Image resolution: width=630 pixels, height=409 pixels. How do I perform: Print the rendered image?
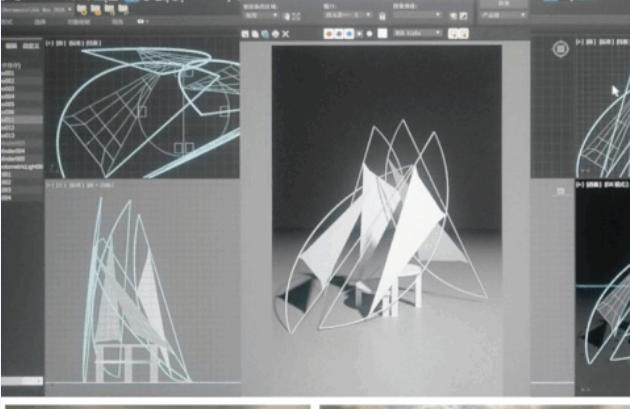(x=275, y=34)
